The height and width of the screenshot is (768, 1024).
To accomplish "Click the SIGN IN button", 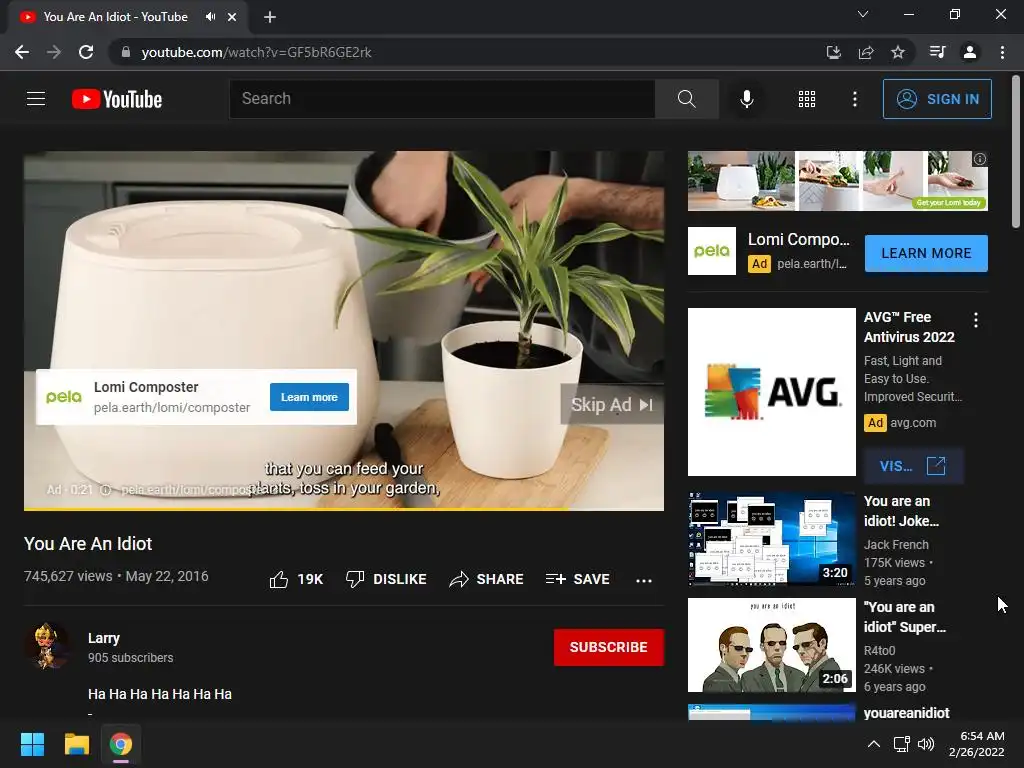I will click(x=937, y=99).
